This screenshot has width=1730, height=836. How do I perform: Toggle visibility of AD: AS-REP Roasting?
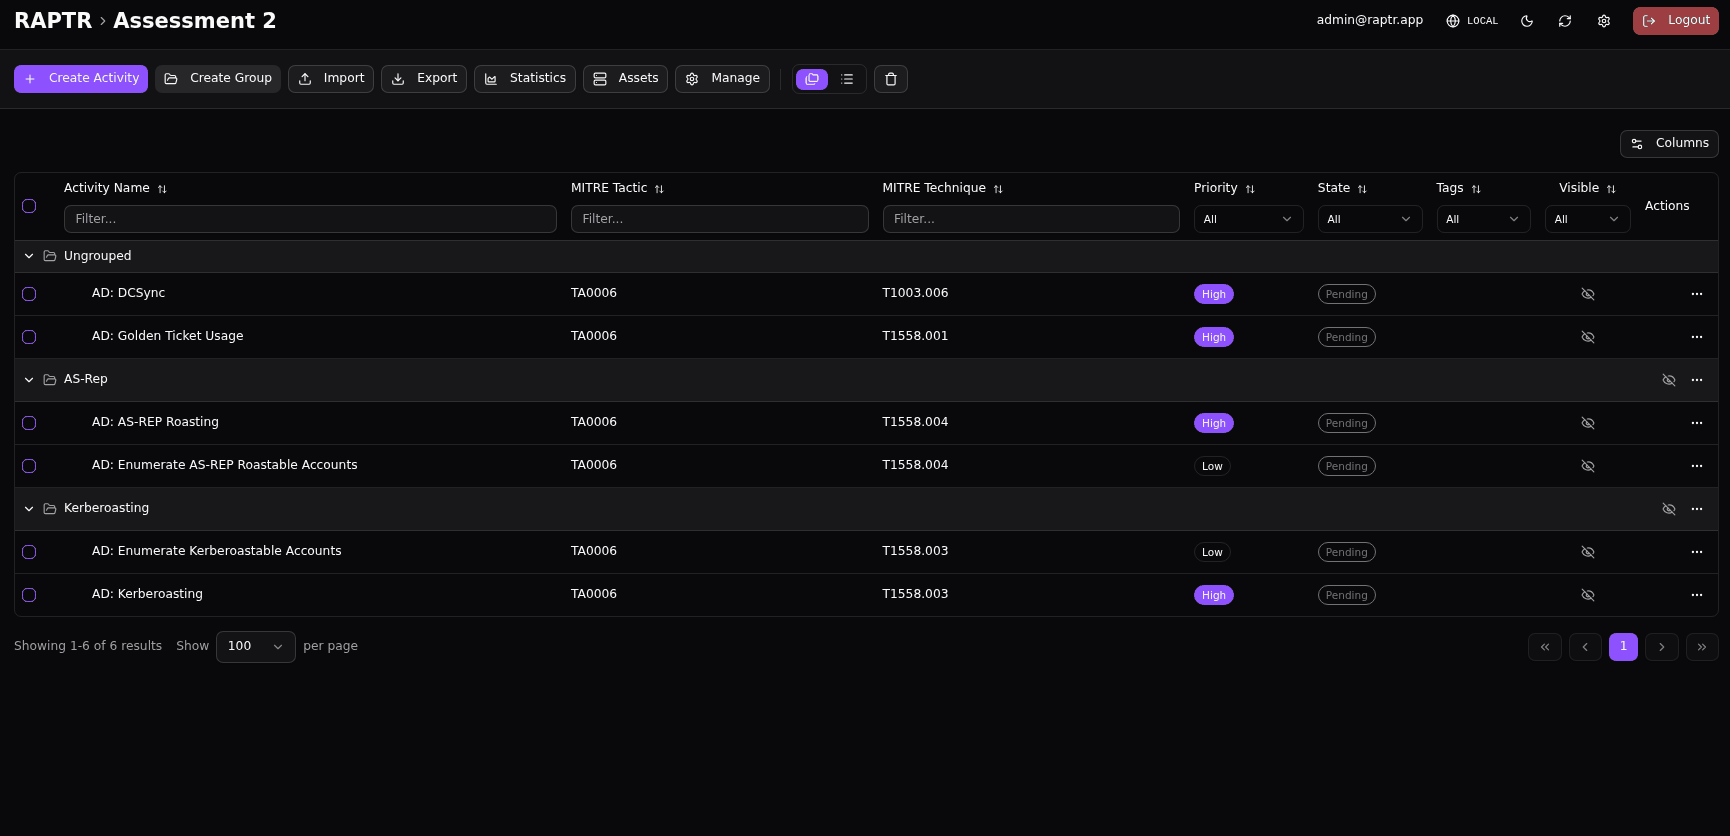[1587, 423]
